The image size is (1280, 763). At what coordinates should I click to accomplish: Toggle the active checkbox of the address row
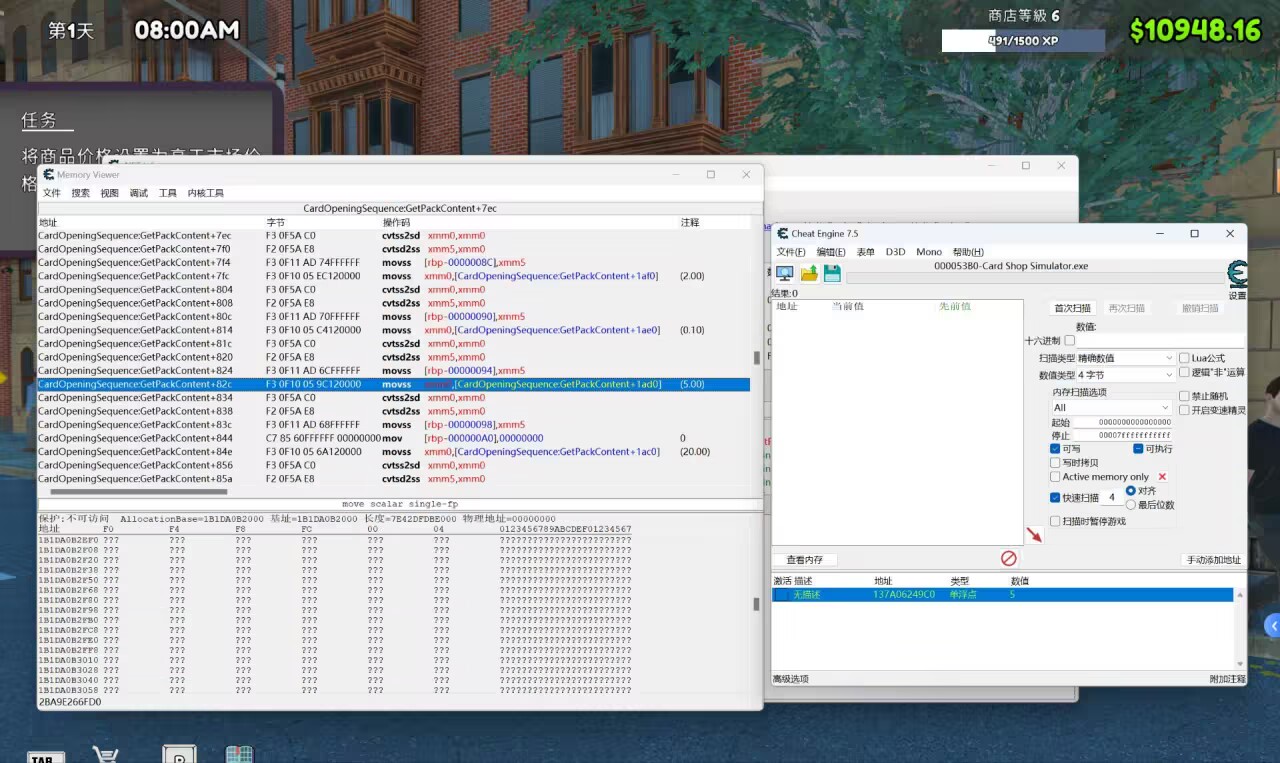[781, 595]
